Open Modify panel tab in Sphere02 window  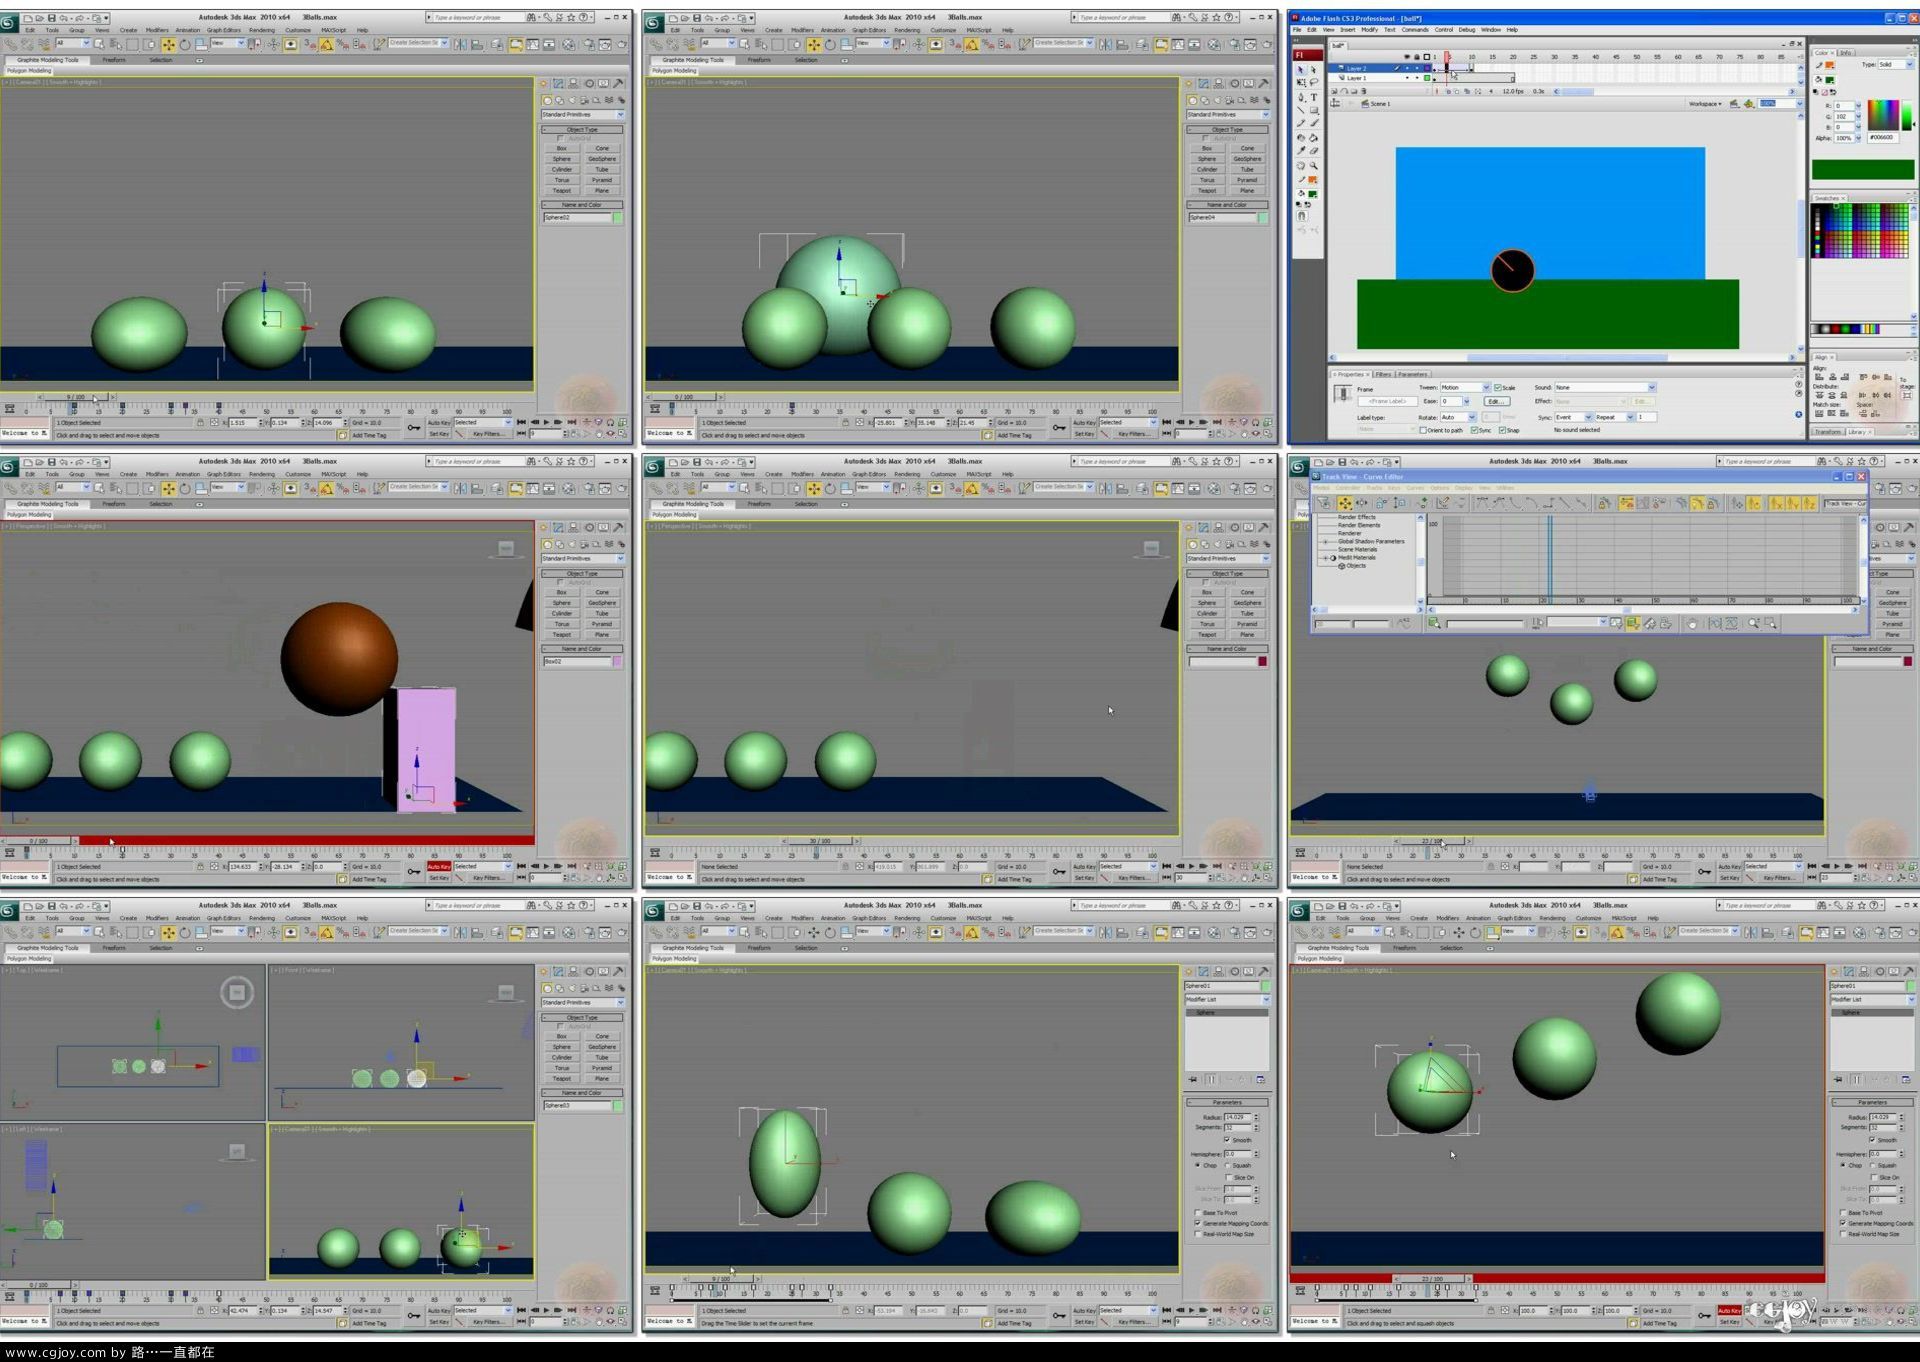click(x=558, y=83)
